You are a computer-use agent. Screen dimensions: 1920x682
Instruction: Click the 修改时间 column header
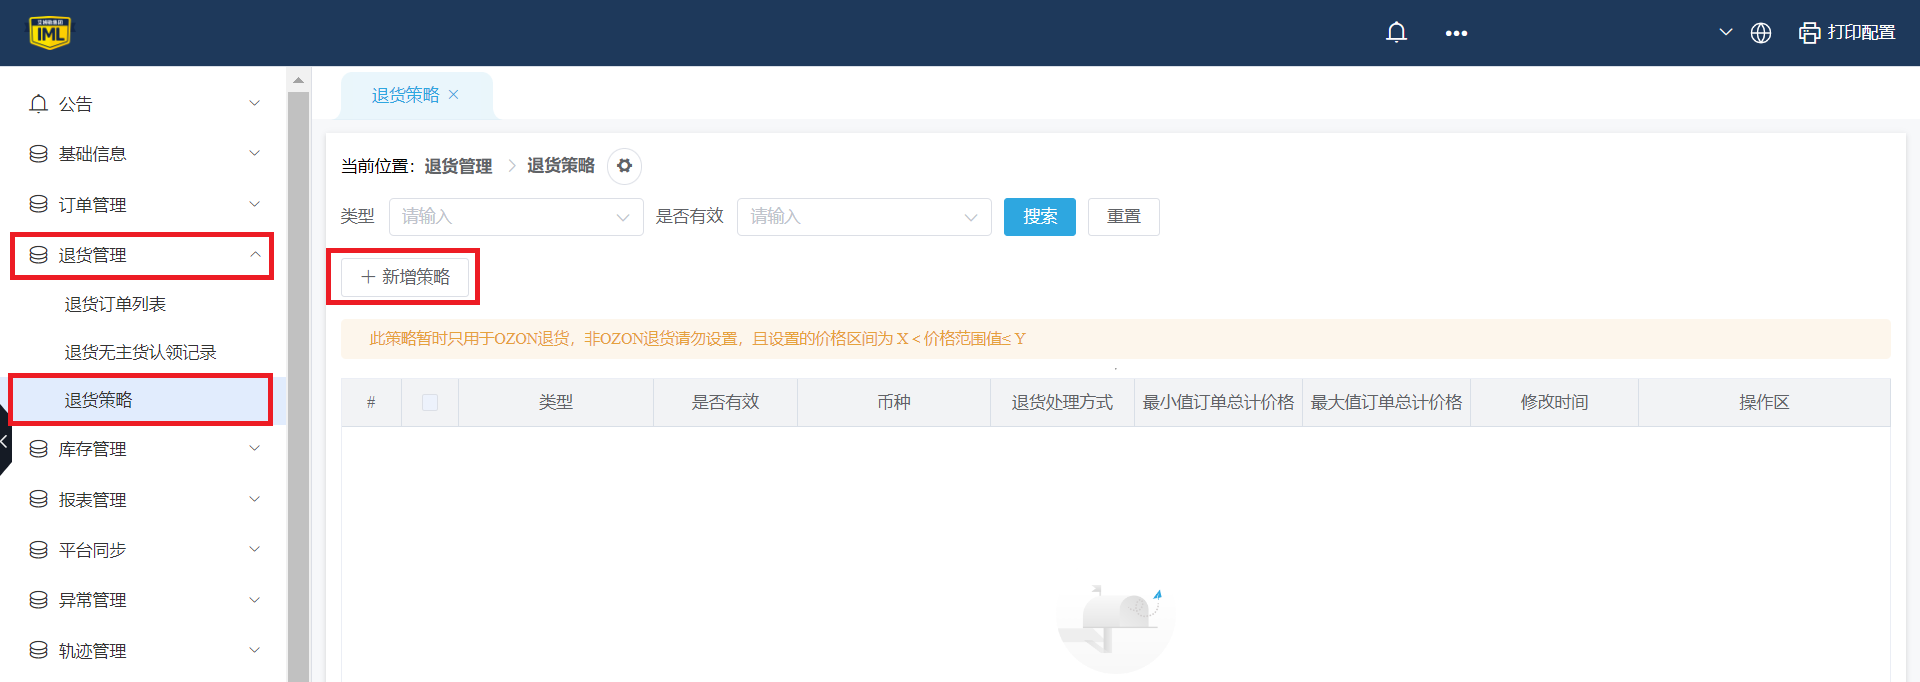tap(1554, 402)
